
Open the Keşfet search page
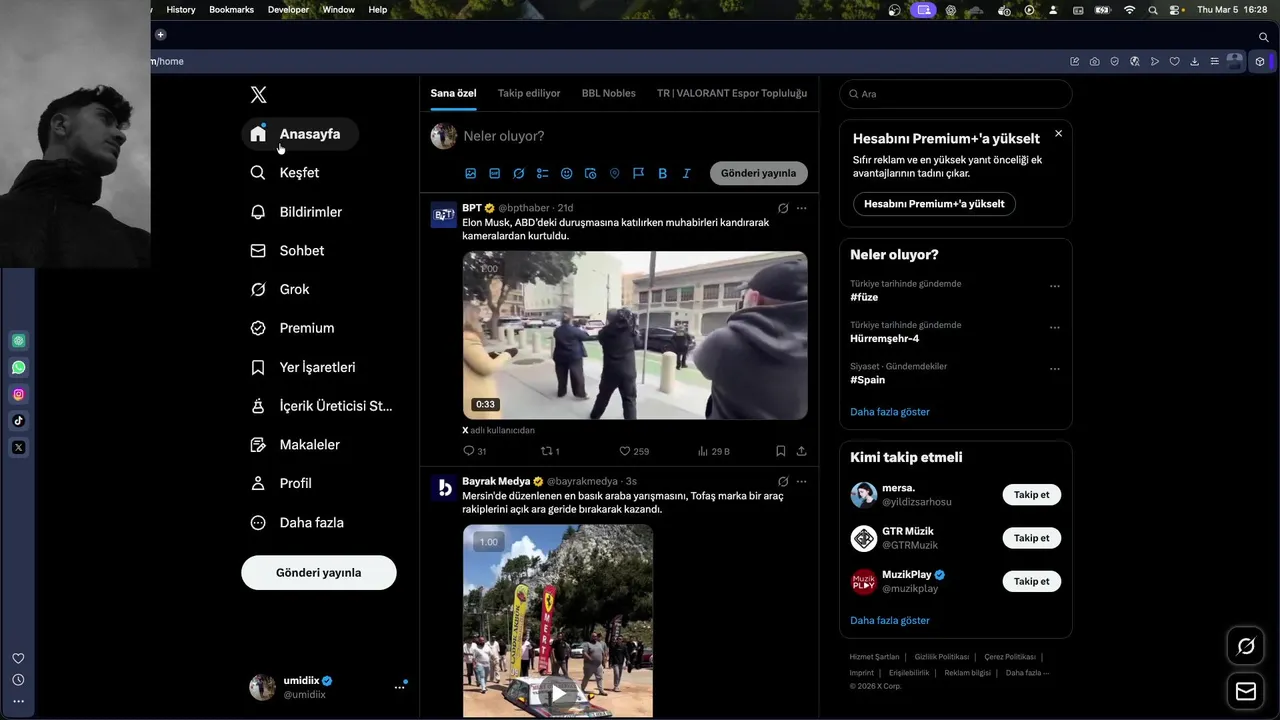coord(285,173)
